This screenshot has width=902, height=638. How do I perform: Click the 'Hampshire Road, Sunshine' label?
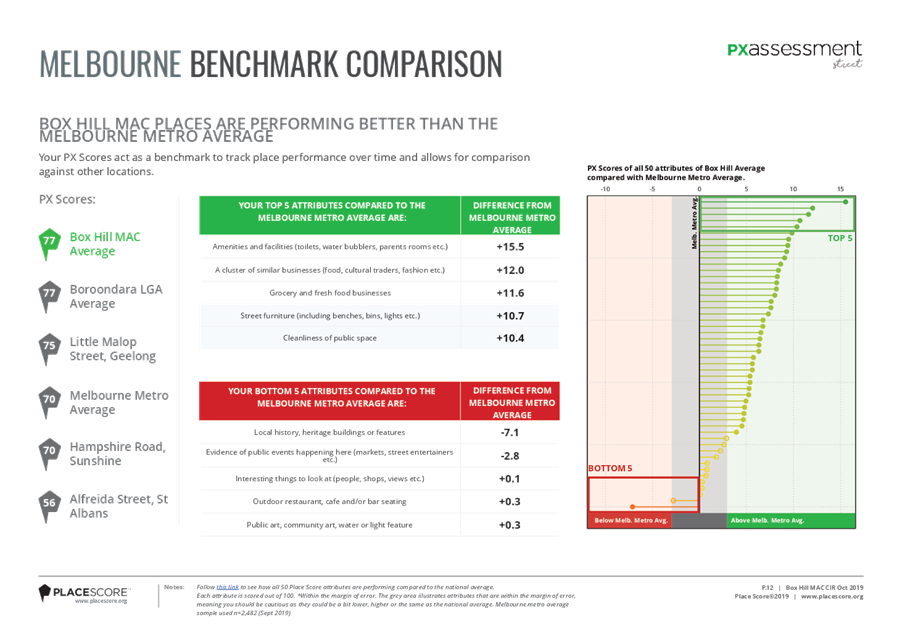(117, 454)
